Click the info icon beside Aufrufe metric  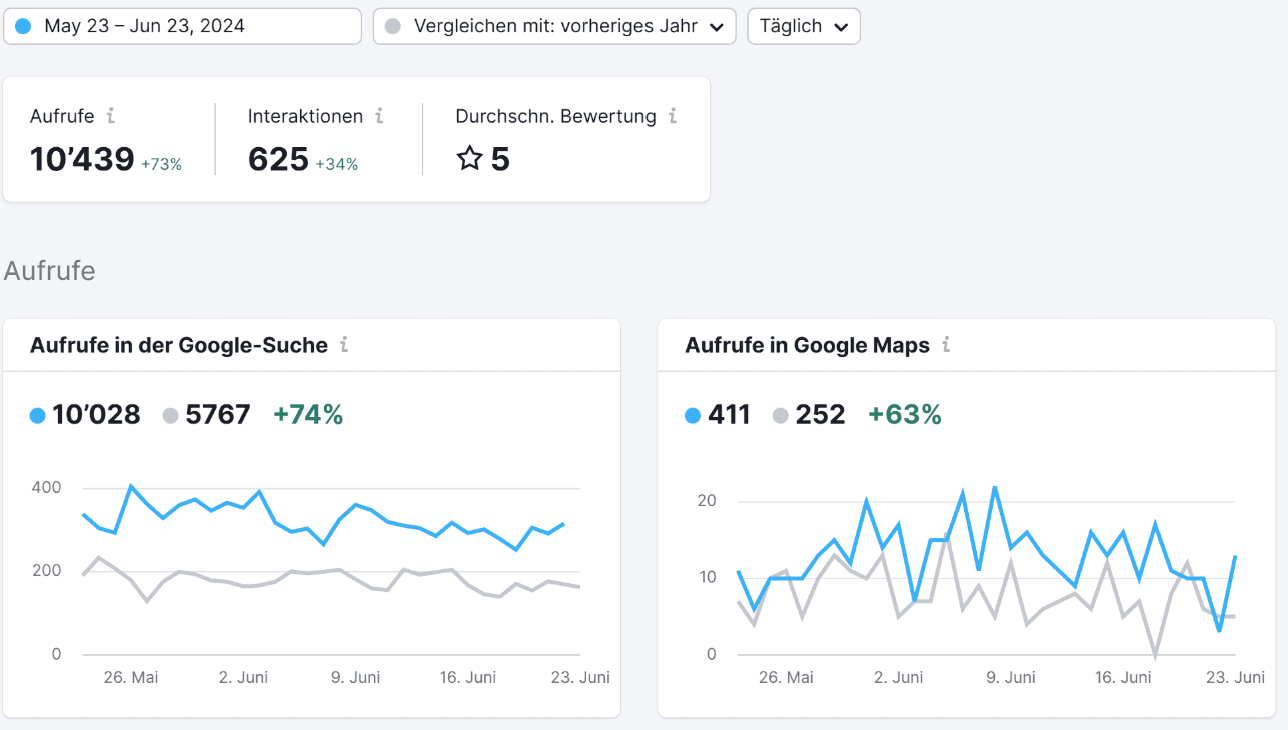tap(110, 116)
